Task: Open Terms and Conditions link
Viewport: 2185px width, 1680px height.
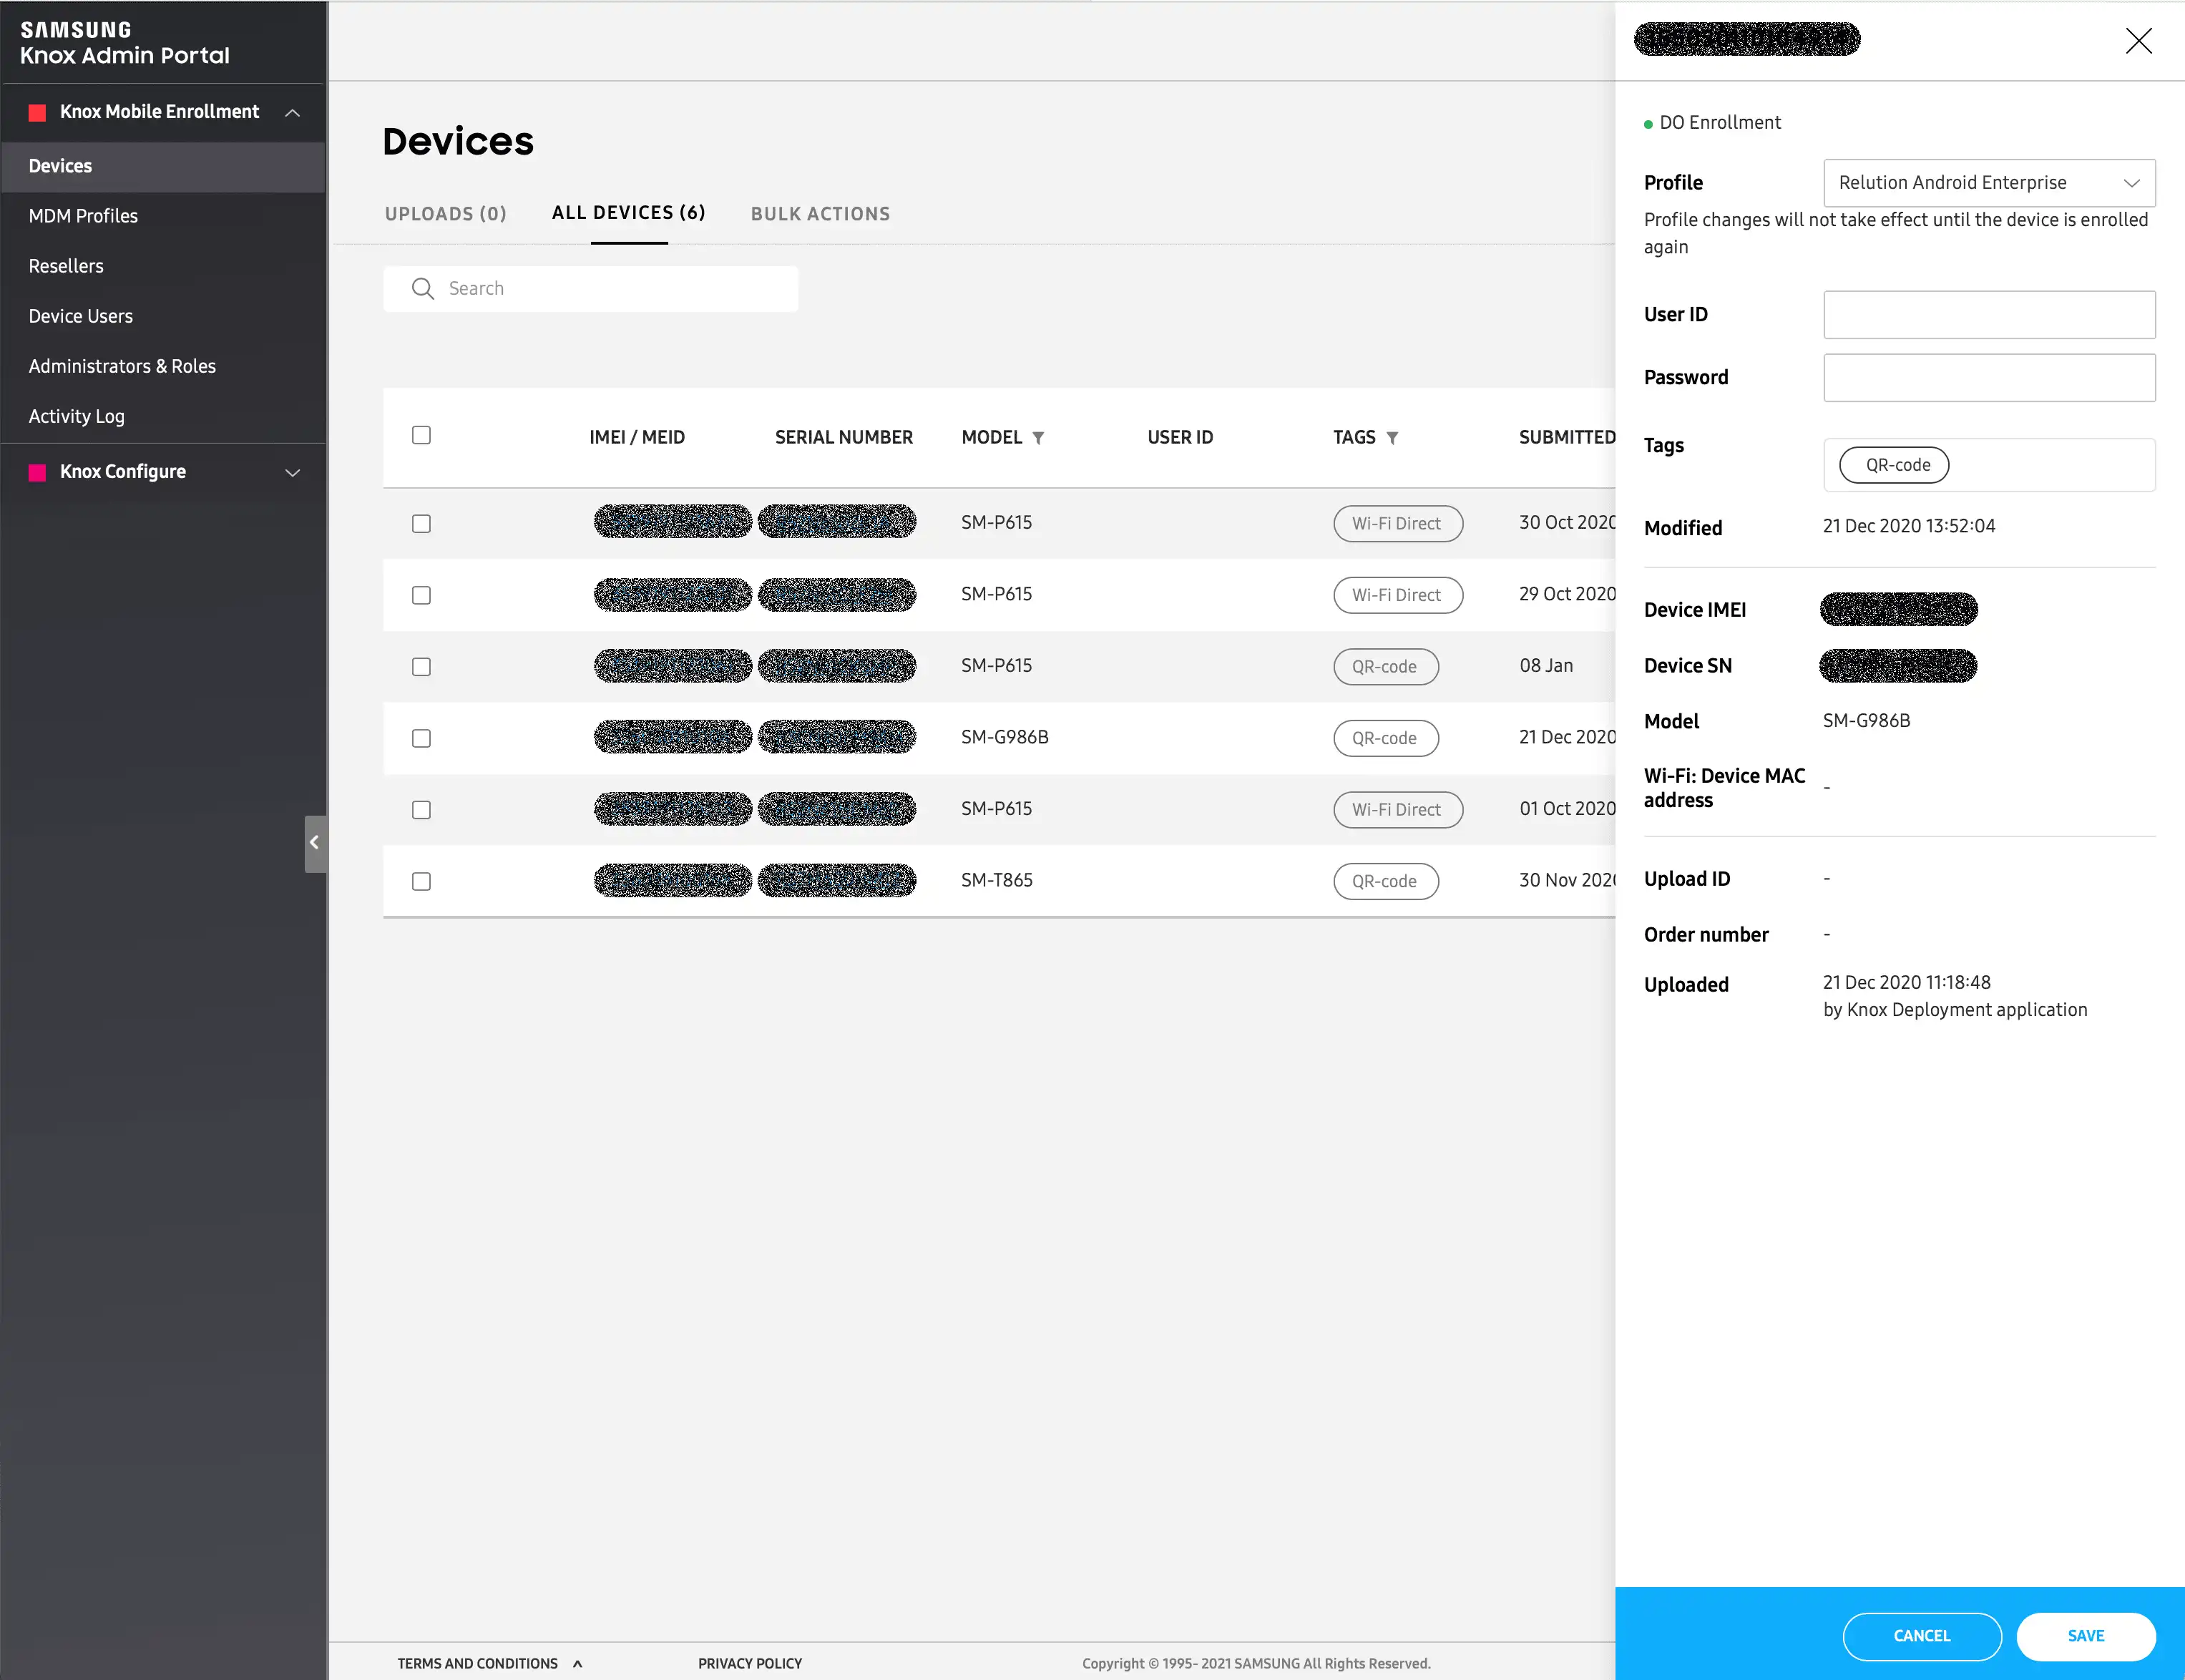Action: pyautogui.click(x=477, y=1664)
